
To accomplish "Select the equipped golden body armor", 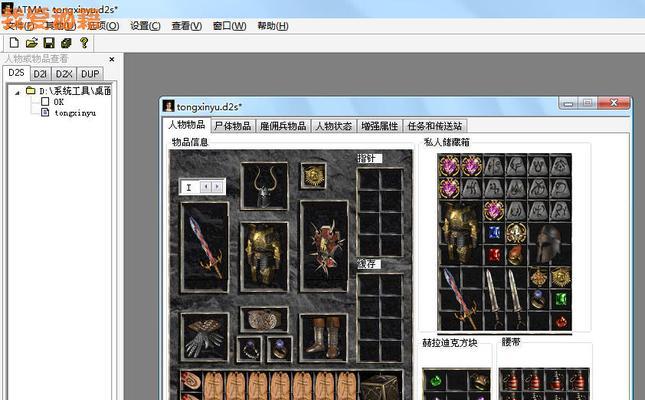I will (x=264, y=256).
